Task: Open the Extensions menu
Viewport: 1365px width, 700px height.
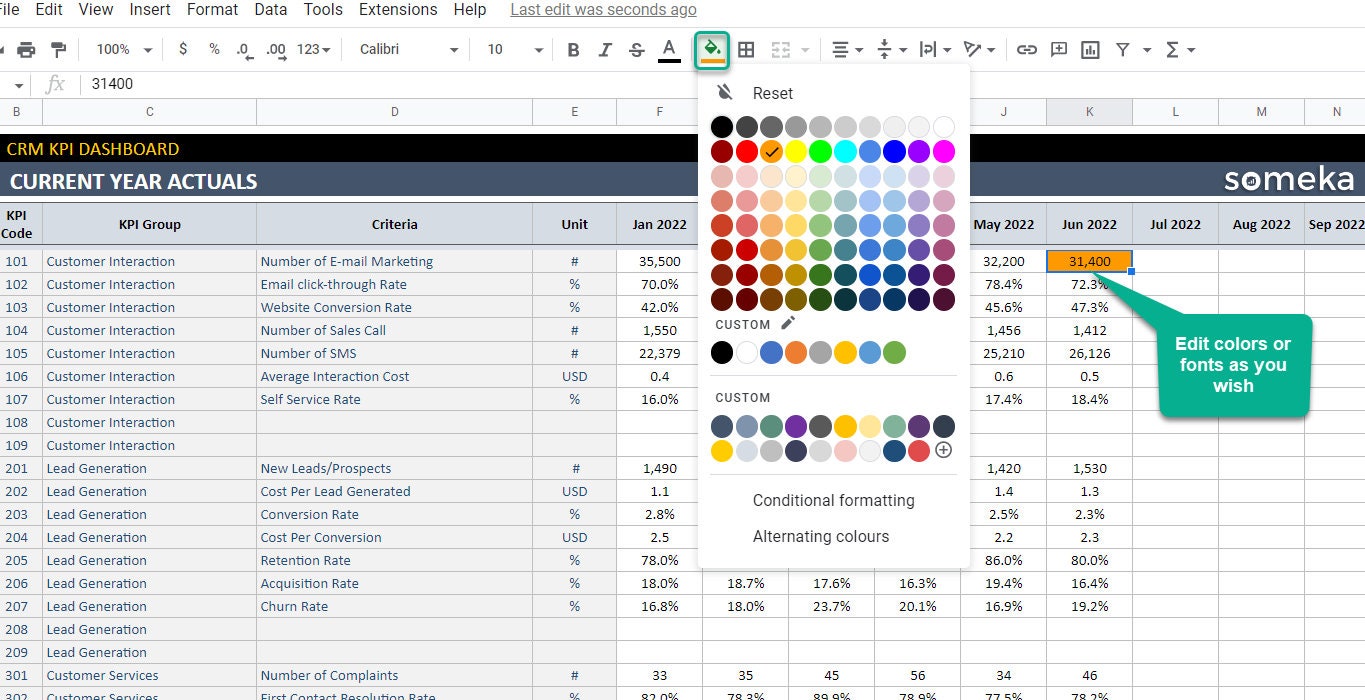Action: coord(397,10)
